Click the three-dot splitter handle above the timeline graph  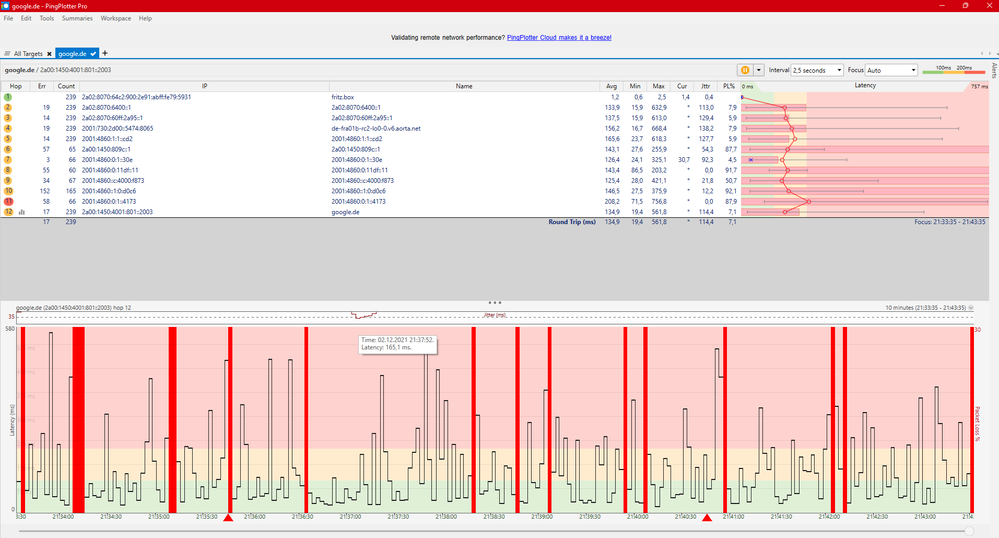tap(494, 303)
